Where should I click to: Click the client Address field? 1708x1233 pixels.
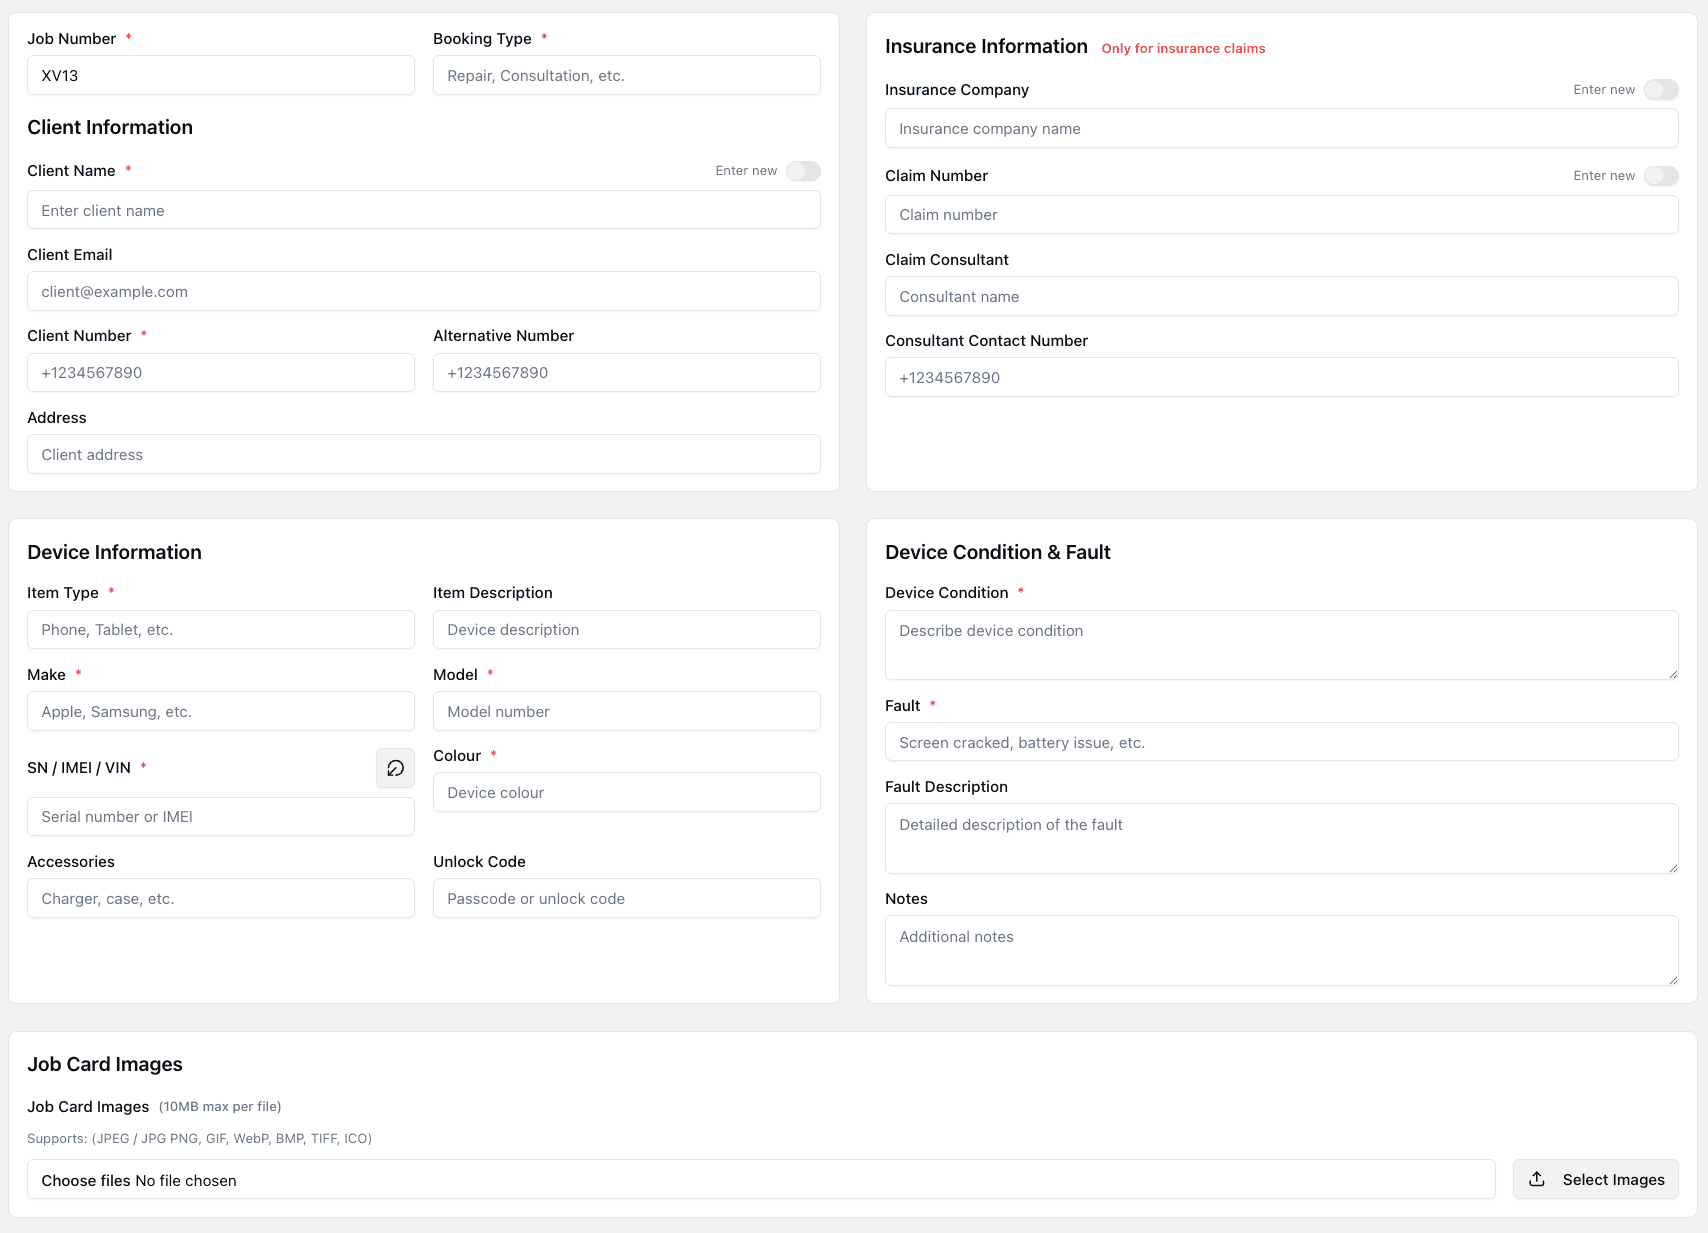(423, 454)
